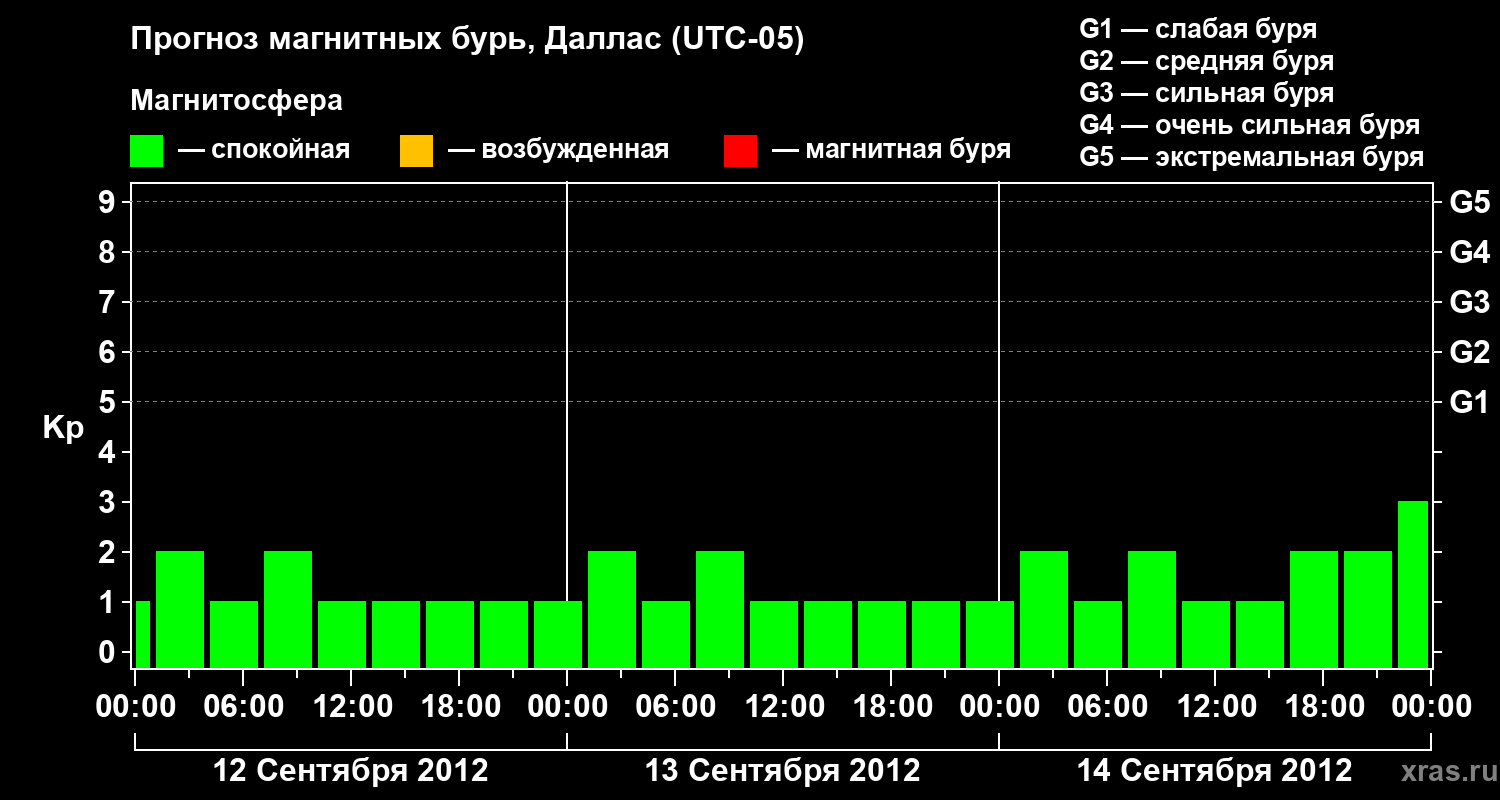Click the '06:00' time label for 13 Сентября

coord(675,707)
